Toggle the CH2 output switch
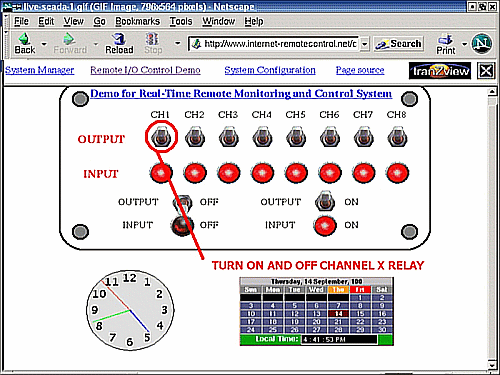Viewport: 500px width, 375px height. (195, 137)
